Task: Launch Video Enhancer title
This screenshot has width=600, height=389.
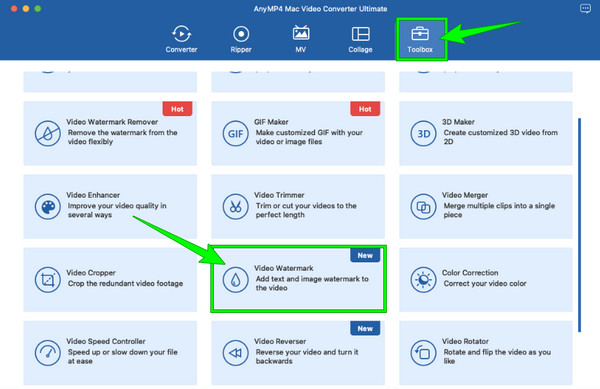Action: (93, 195)
